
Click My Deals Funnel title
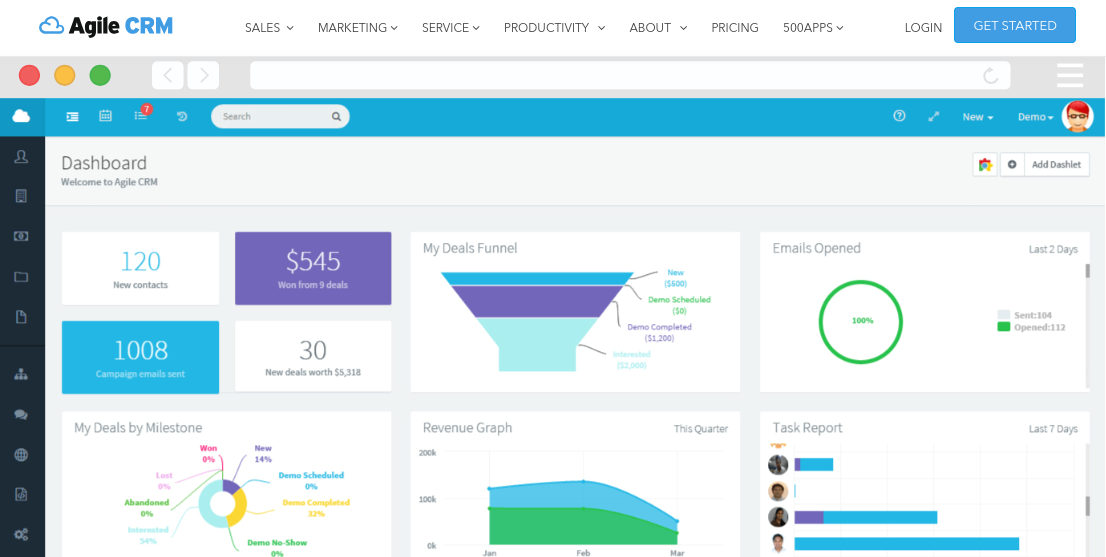click(x=470, y=248)
